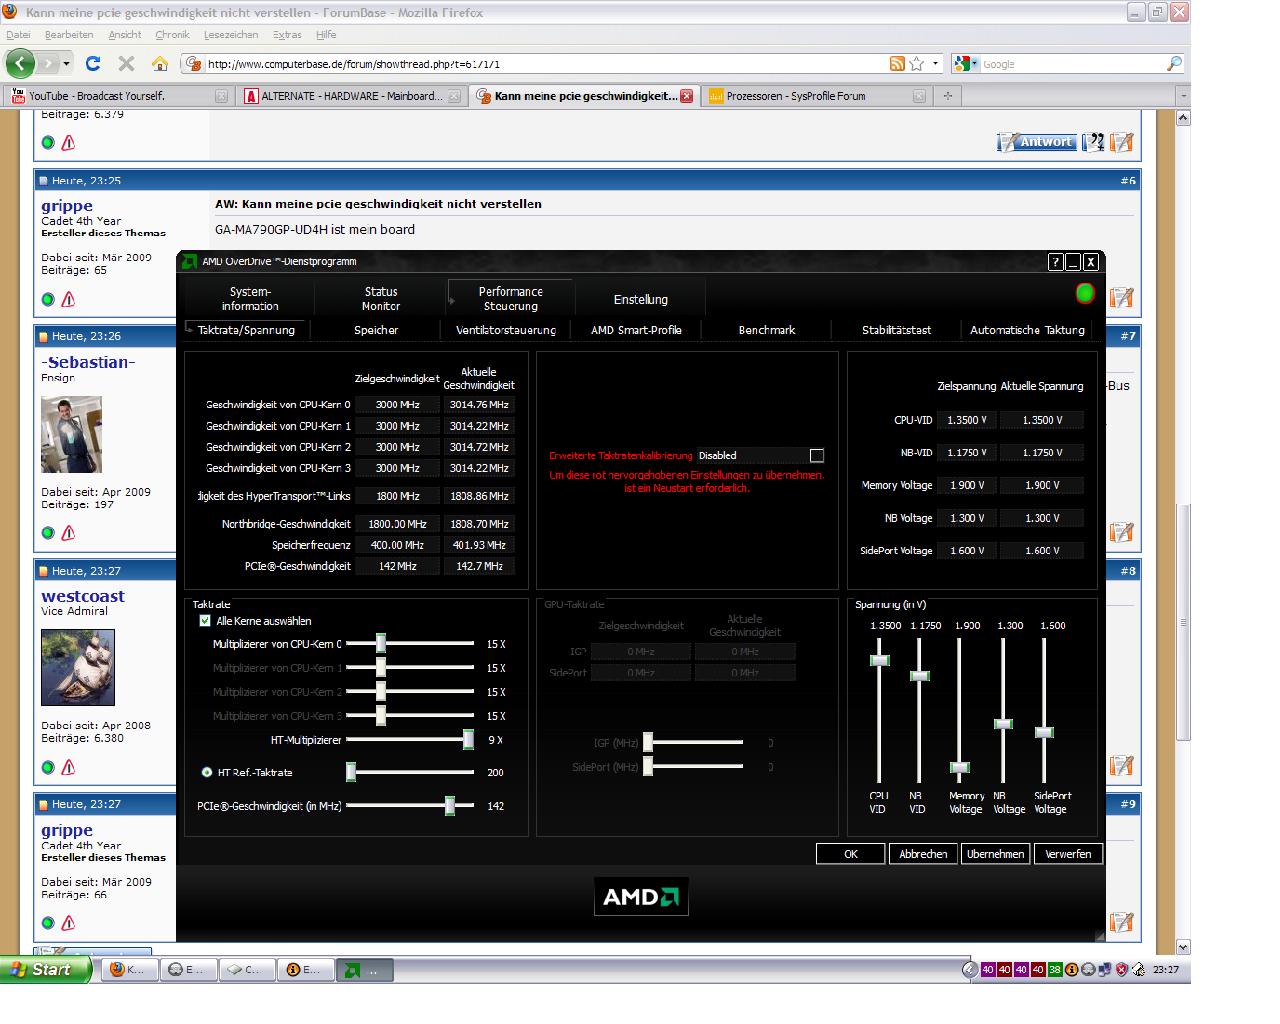Open the address bar URL history dropdown
The width and height of the screenshot is (1280, 1024).
point(936,64)
